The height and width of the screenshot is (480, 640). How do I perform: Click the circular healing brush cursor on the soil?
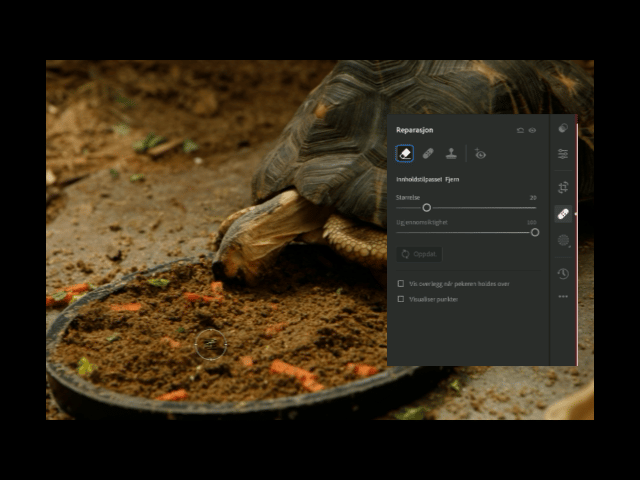pyautogui.click(x=211, y=345)
